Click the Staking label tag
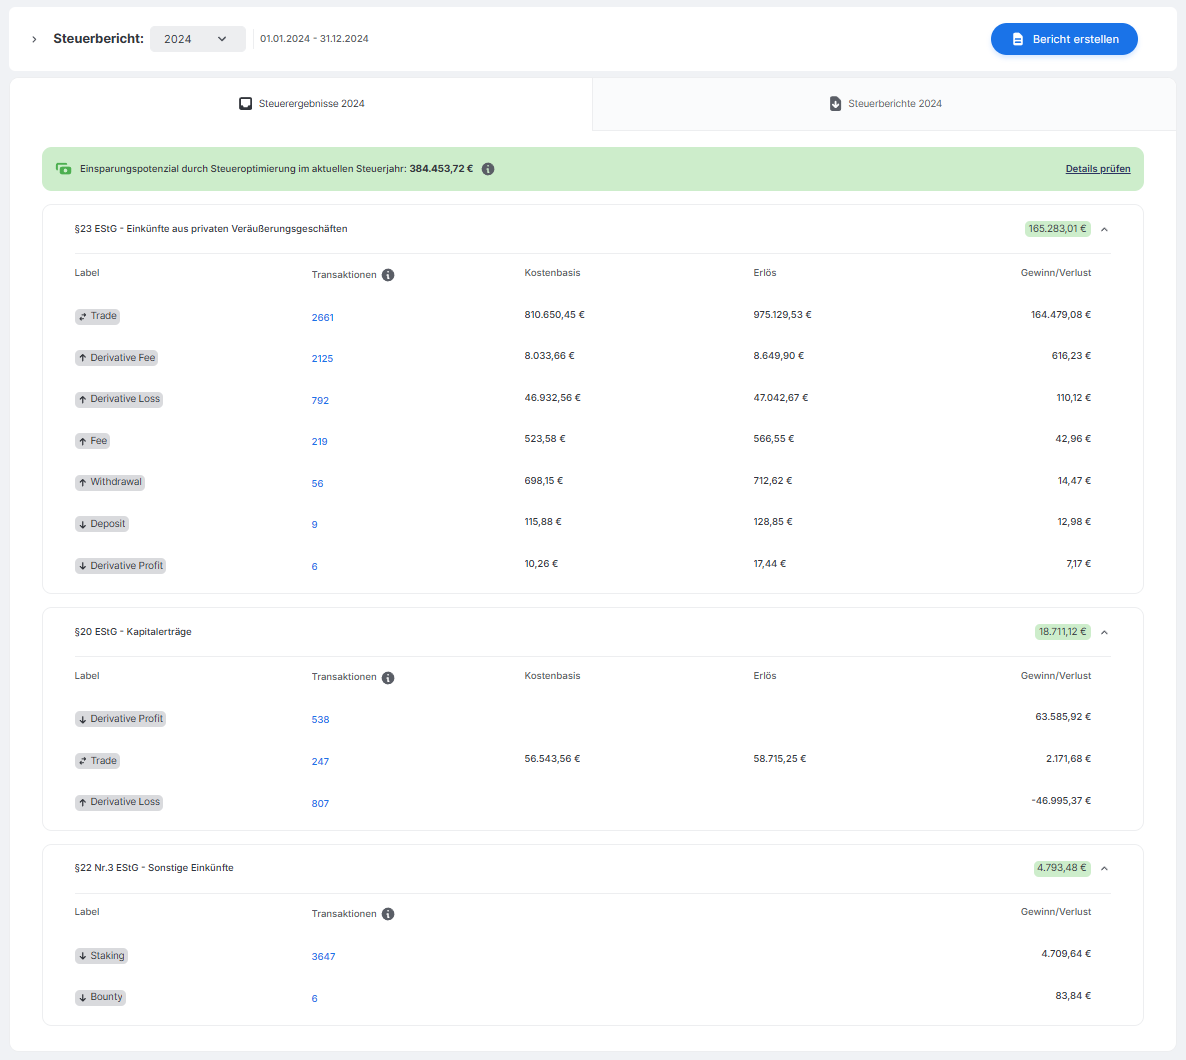1186x1060 pixels. coord(101,956)
